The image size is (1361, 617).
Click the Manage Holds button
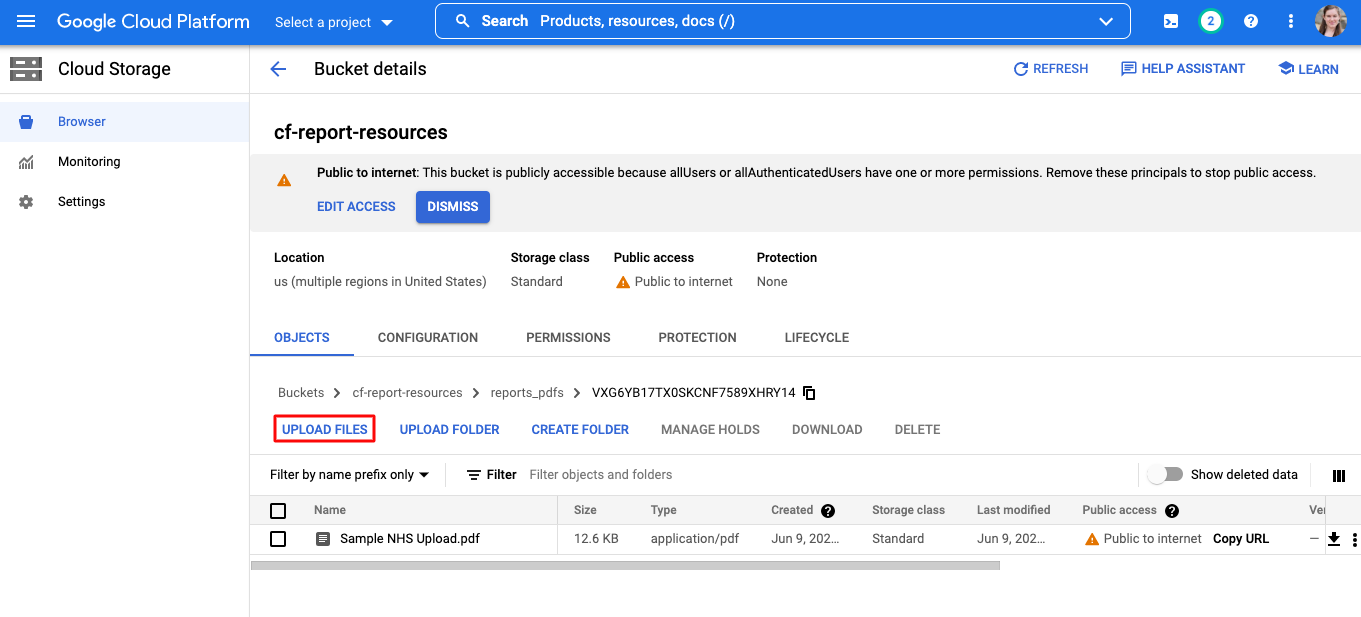pyautogui.click(x=710, y=430)
